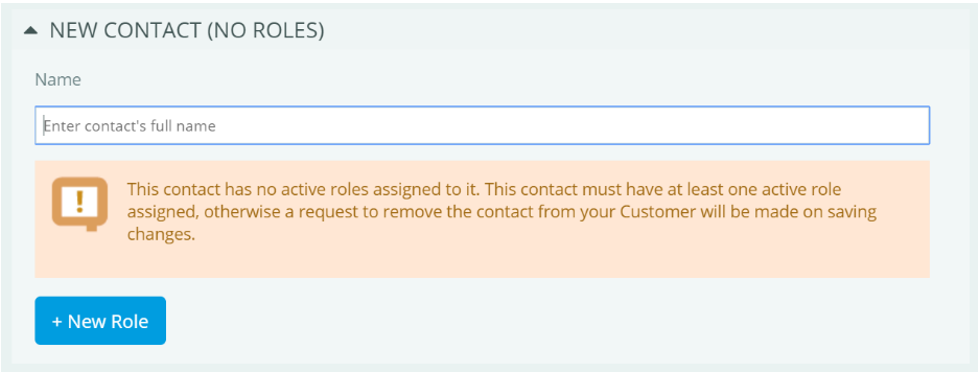Focus the contact's full name field
Viewport: 978px width, 372px height.
(x=482, y=125)
